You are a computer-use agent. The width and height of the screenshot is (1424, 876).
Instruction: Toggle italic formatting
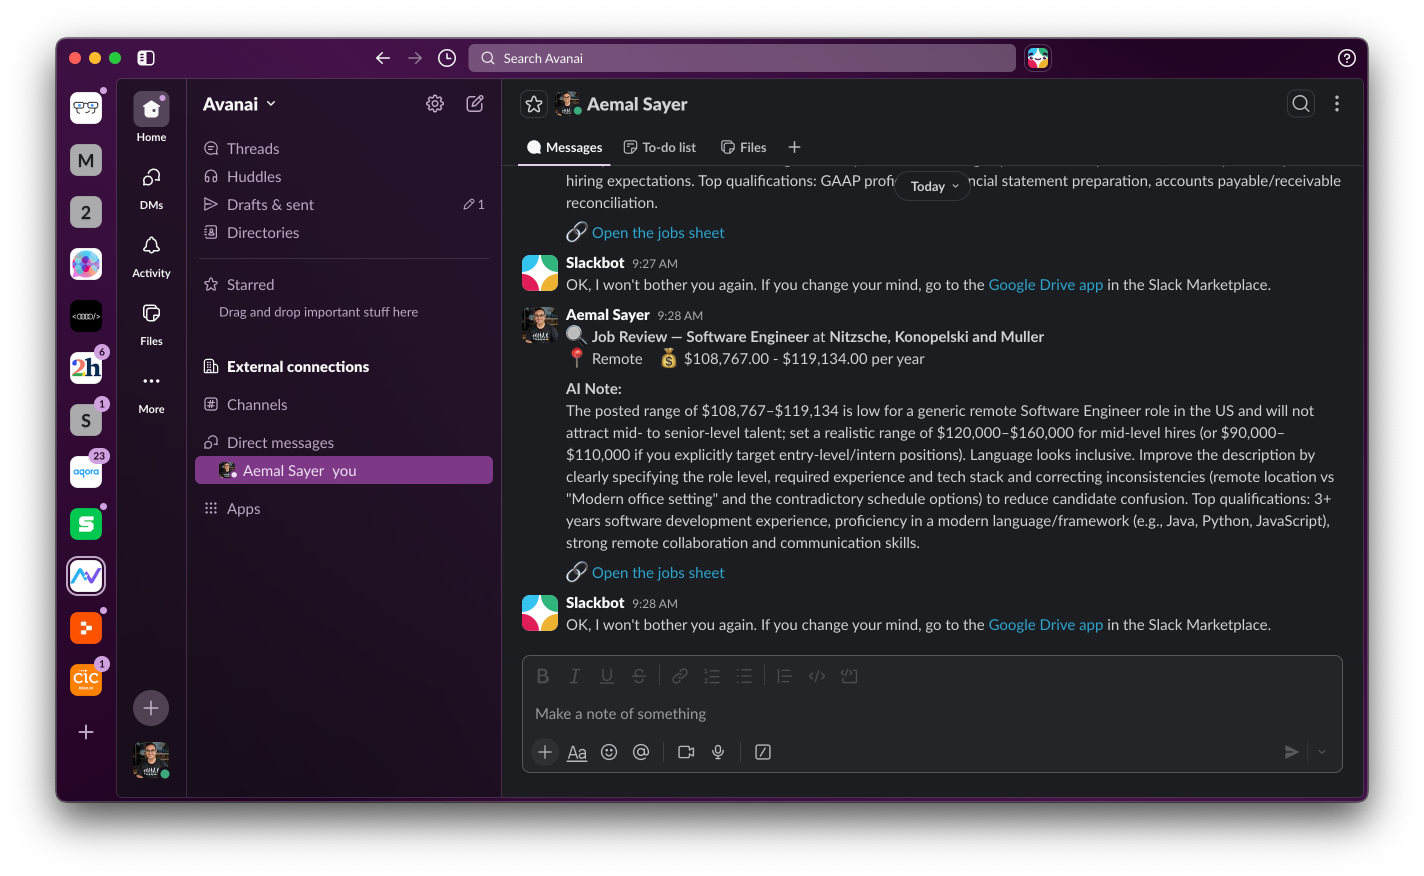[x=575, y=676]
